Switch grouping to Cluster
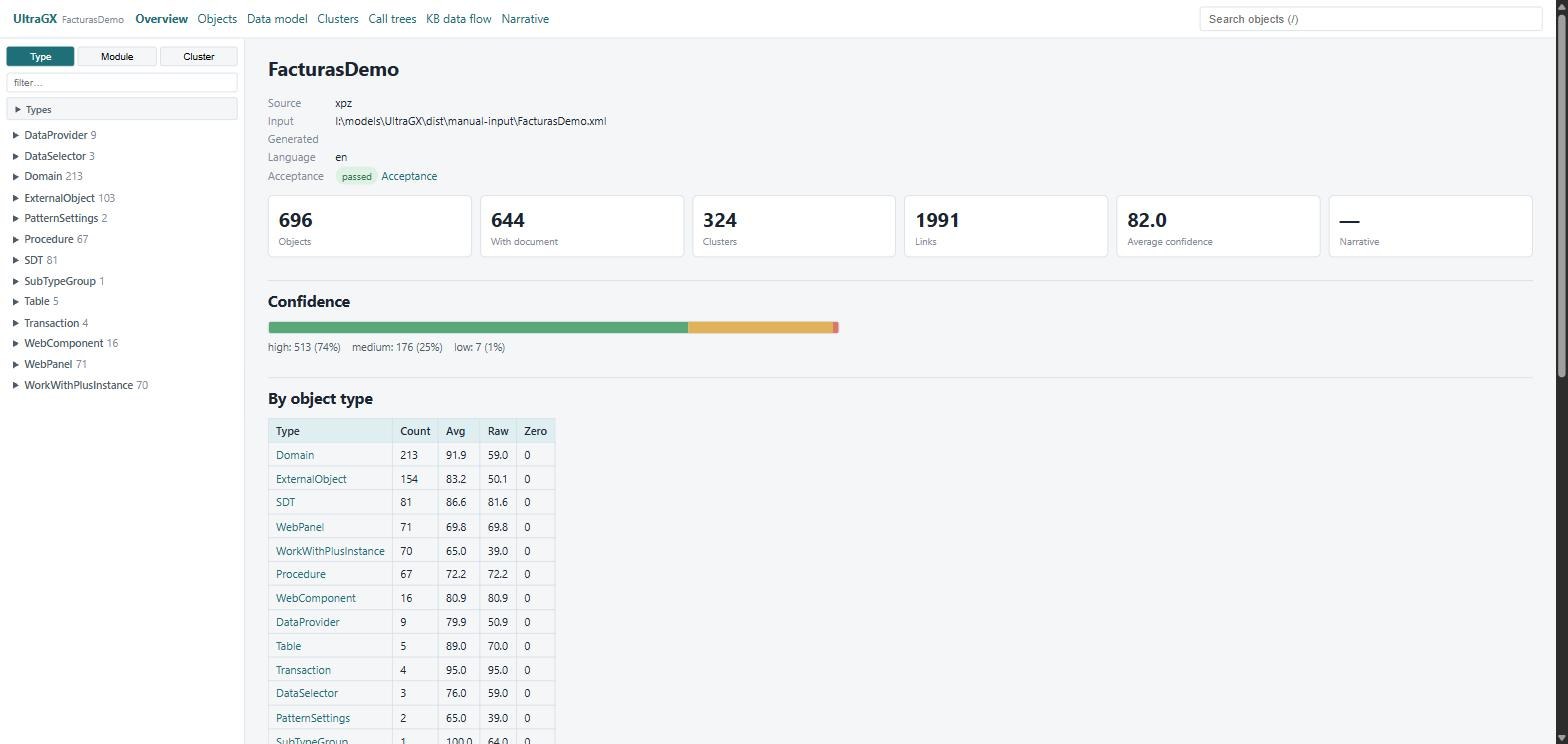Screen dimensions: 1568x744 [198, 56]
